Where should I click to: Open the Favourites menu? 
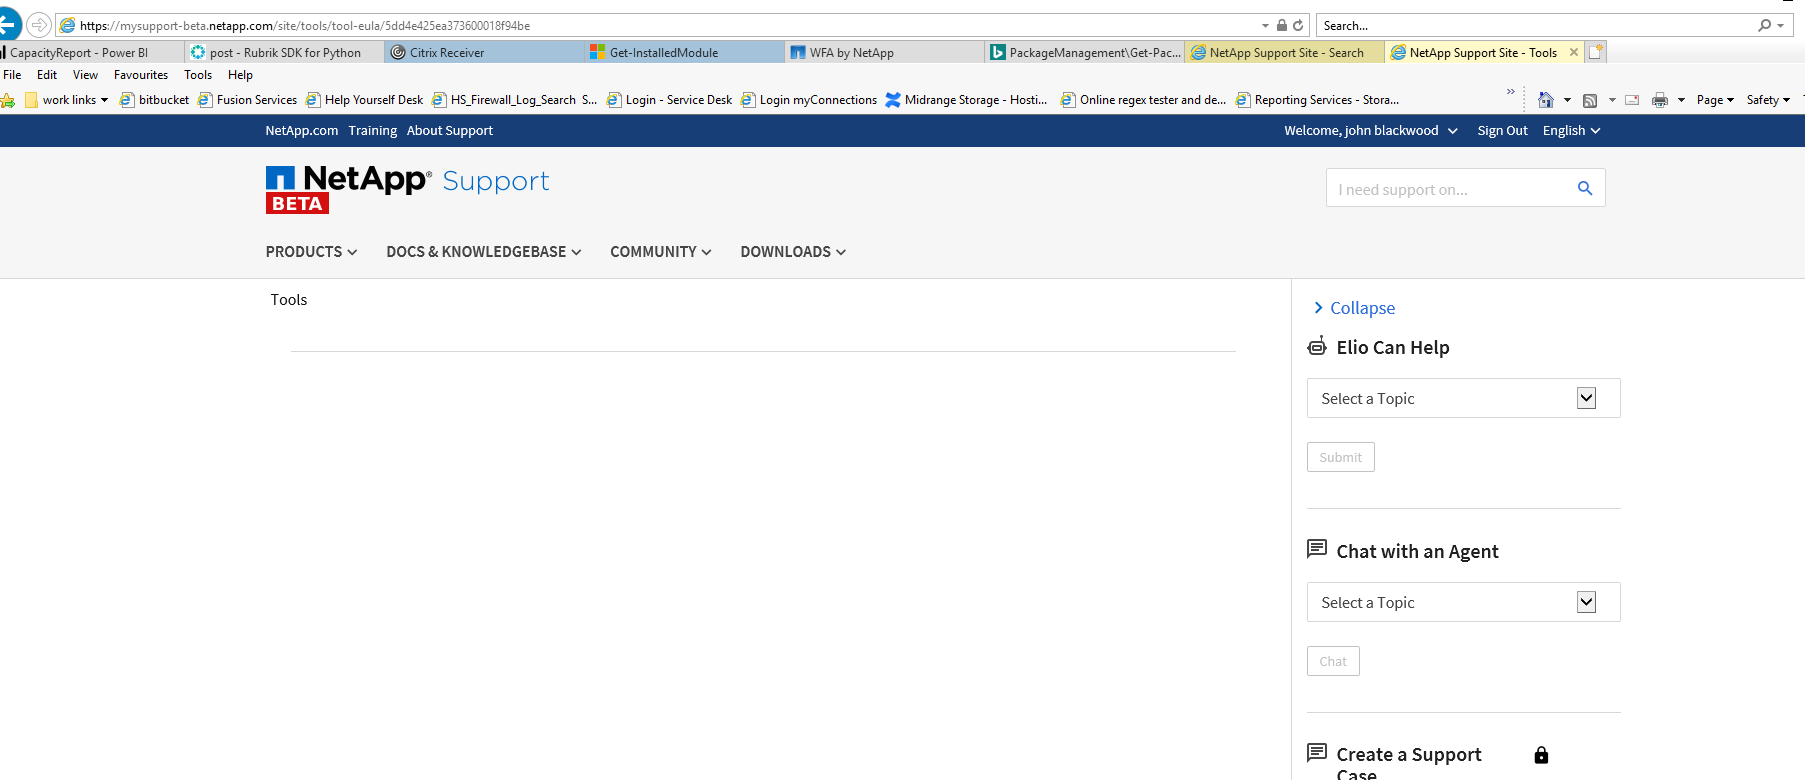click(141, 75)
